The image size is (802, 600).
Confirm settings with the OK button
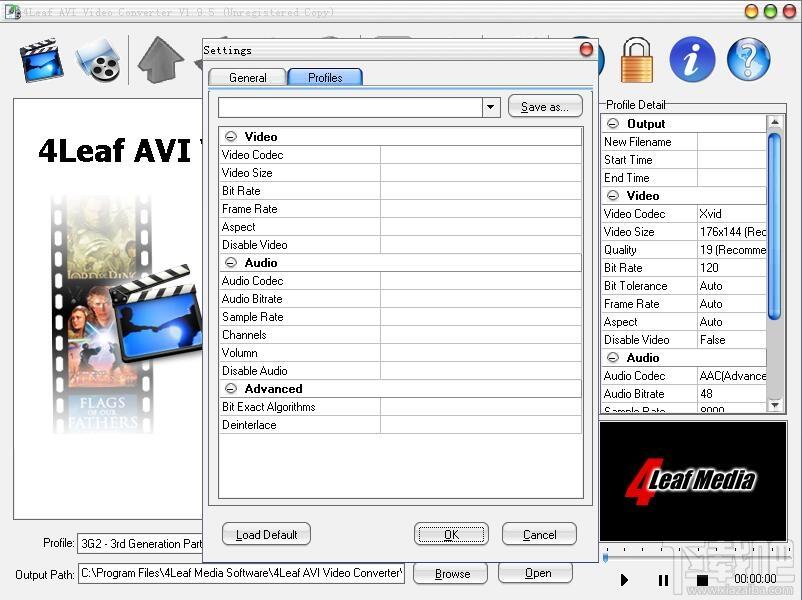point(451,535)
